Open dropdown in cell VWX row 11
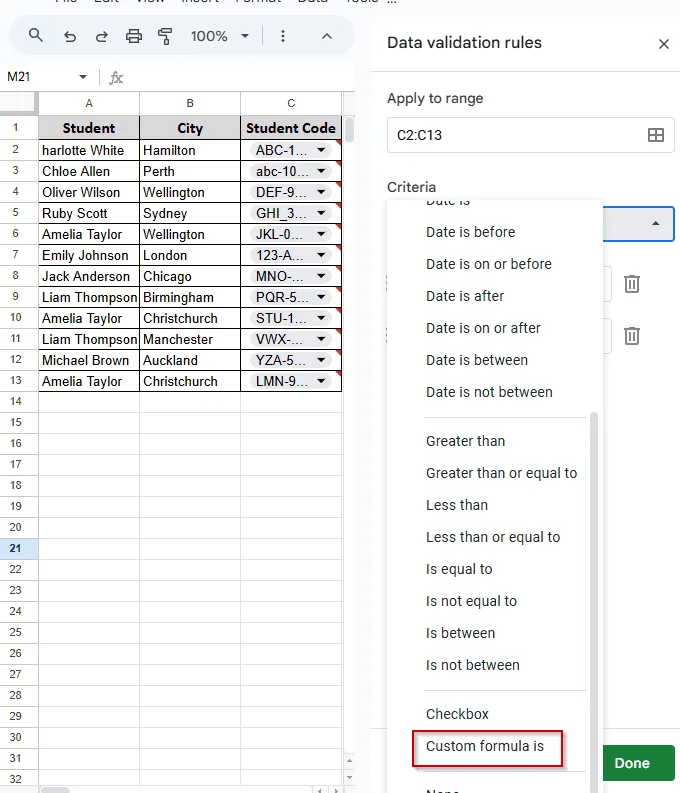The height and width of the screenshot is (793, 680). (x=321, y=339)
